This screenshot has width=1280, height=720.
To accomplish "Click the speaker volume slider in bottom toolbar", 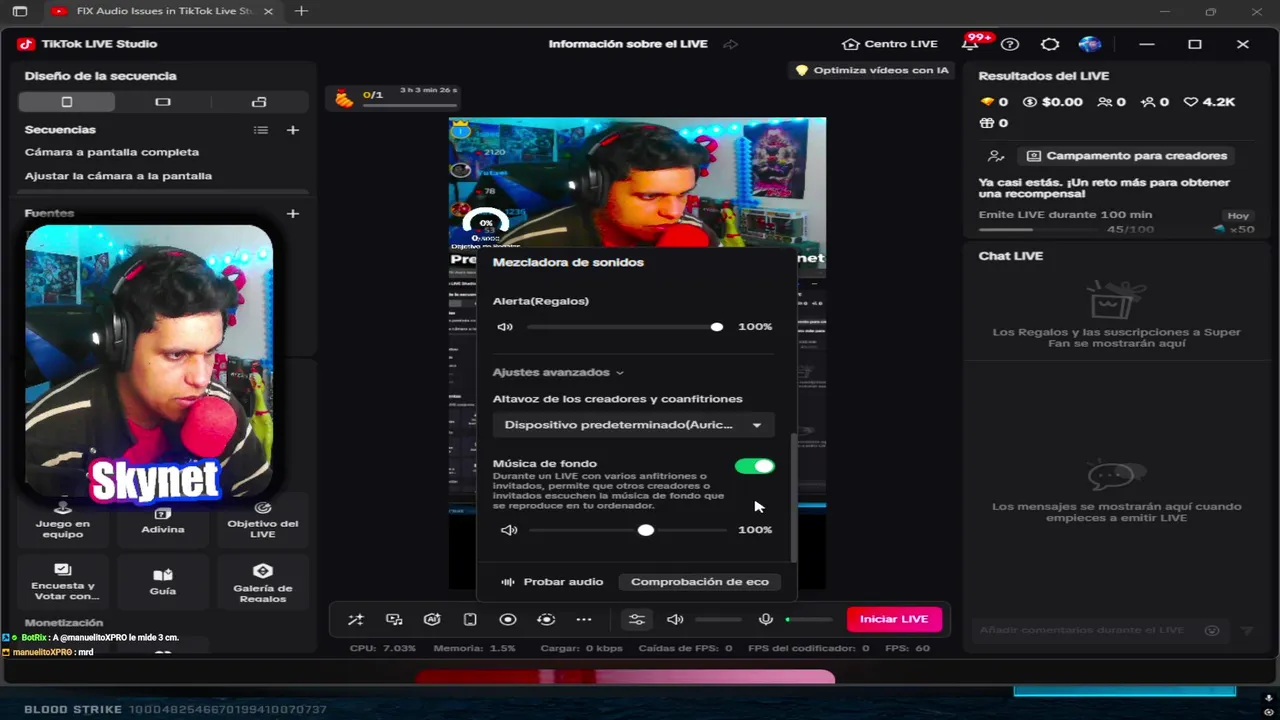I will (719, 620).
